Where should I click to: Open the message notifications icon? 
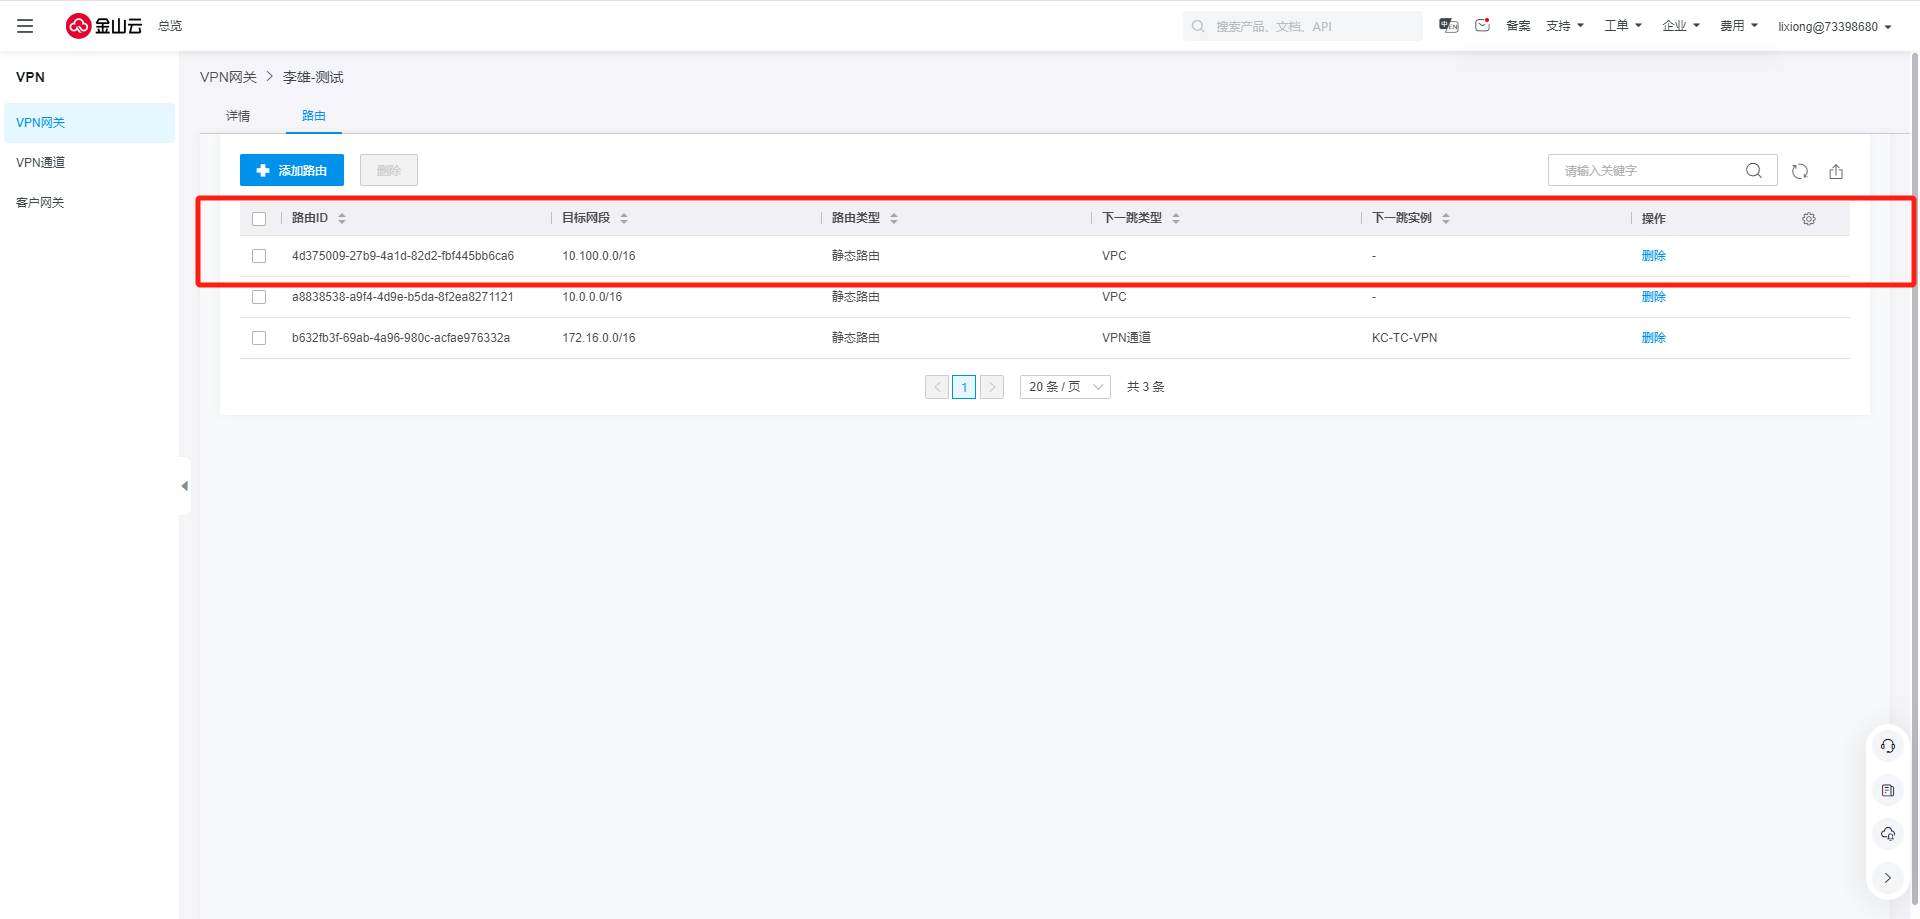click(x=1482, y=26)
